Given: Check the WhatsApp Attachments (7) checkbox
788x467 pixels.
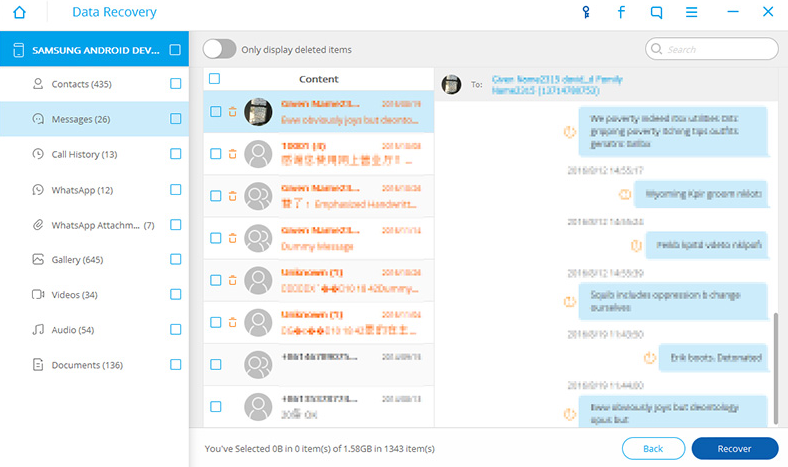Looking at the screenshot, I should (175, 225).
